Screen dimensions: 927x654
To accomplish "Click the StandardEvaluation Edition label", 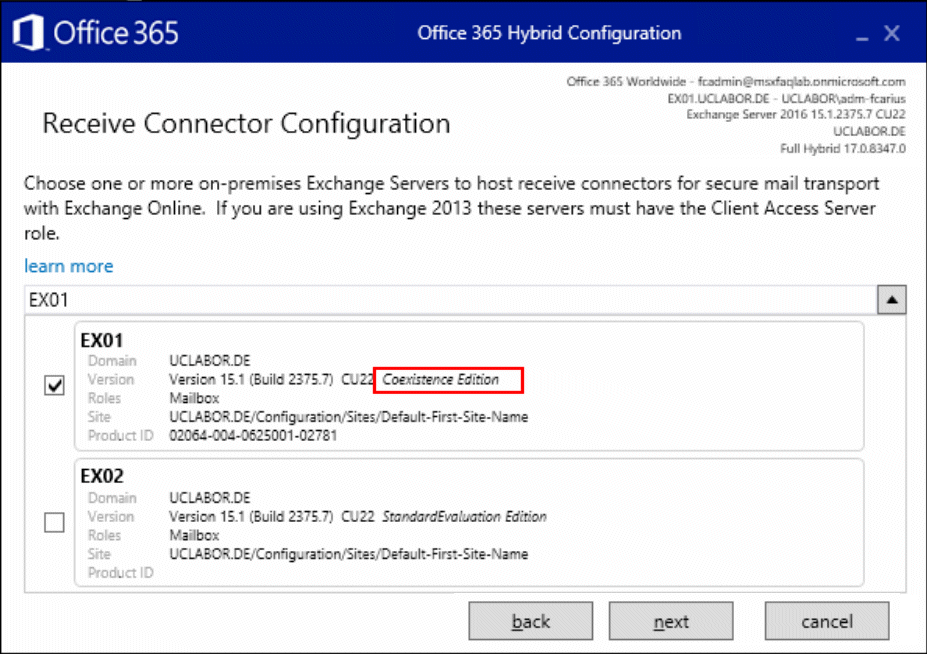I will 464,517.
